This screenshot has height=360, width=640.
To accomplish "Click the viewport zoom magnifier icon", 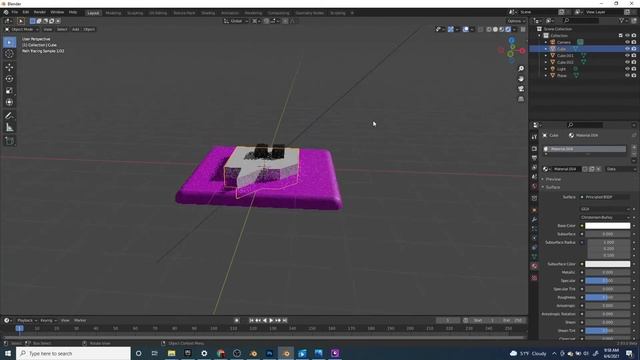I will (521, 69).
